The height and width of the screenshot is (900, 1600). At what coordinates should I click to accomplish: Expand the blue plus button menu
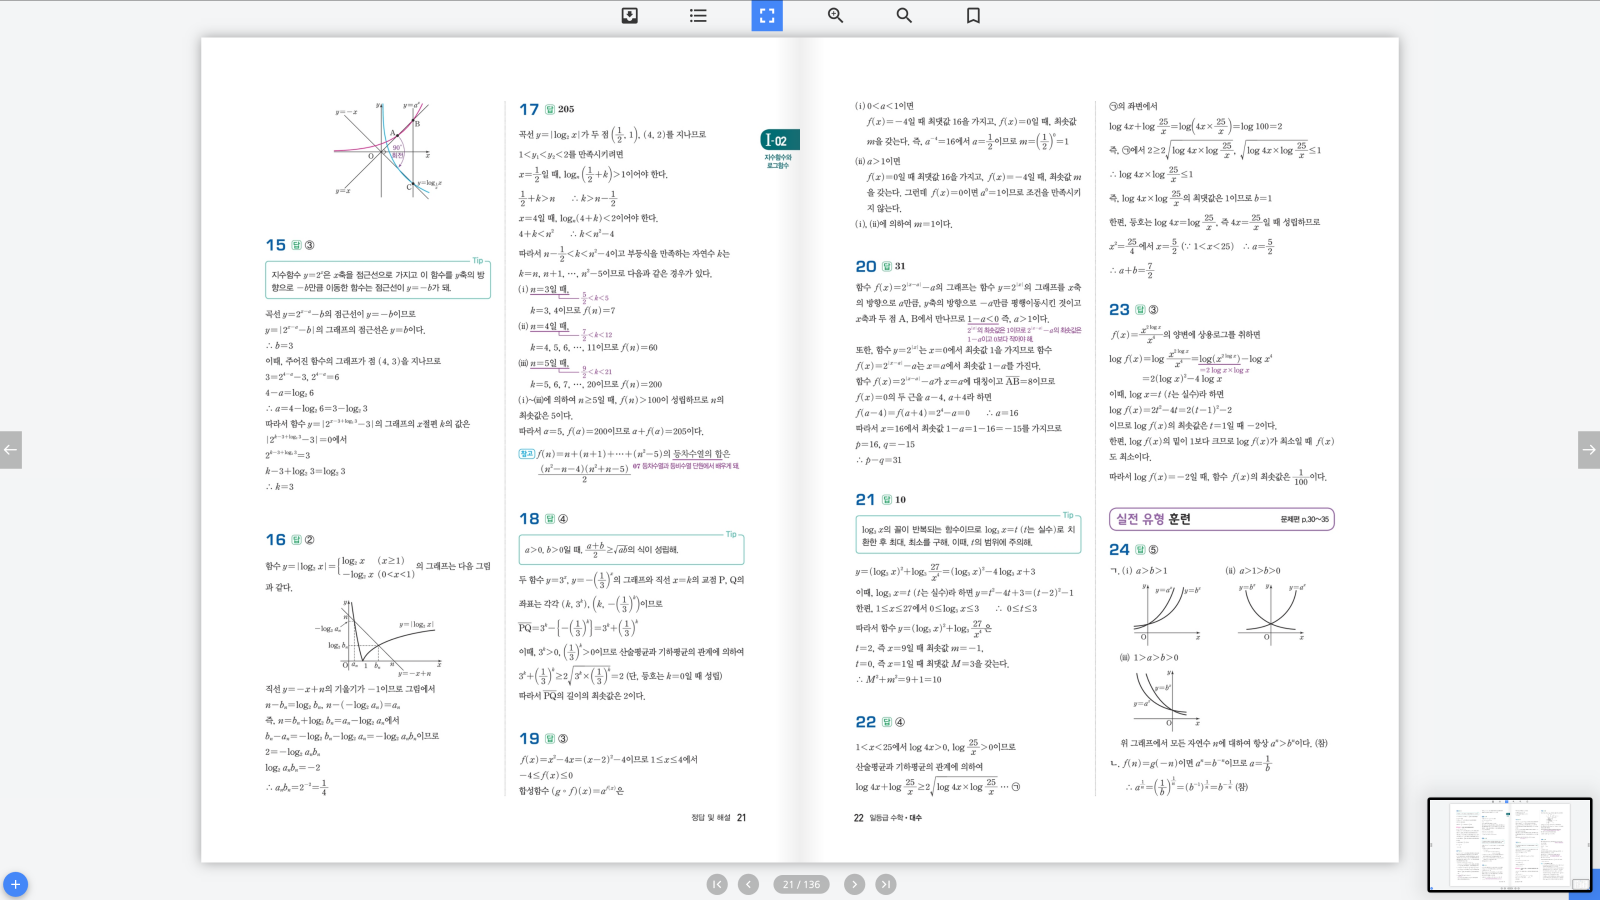click(x=15, y=884)
